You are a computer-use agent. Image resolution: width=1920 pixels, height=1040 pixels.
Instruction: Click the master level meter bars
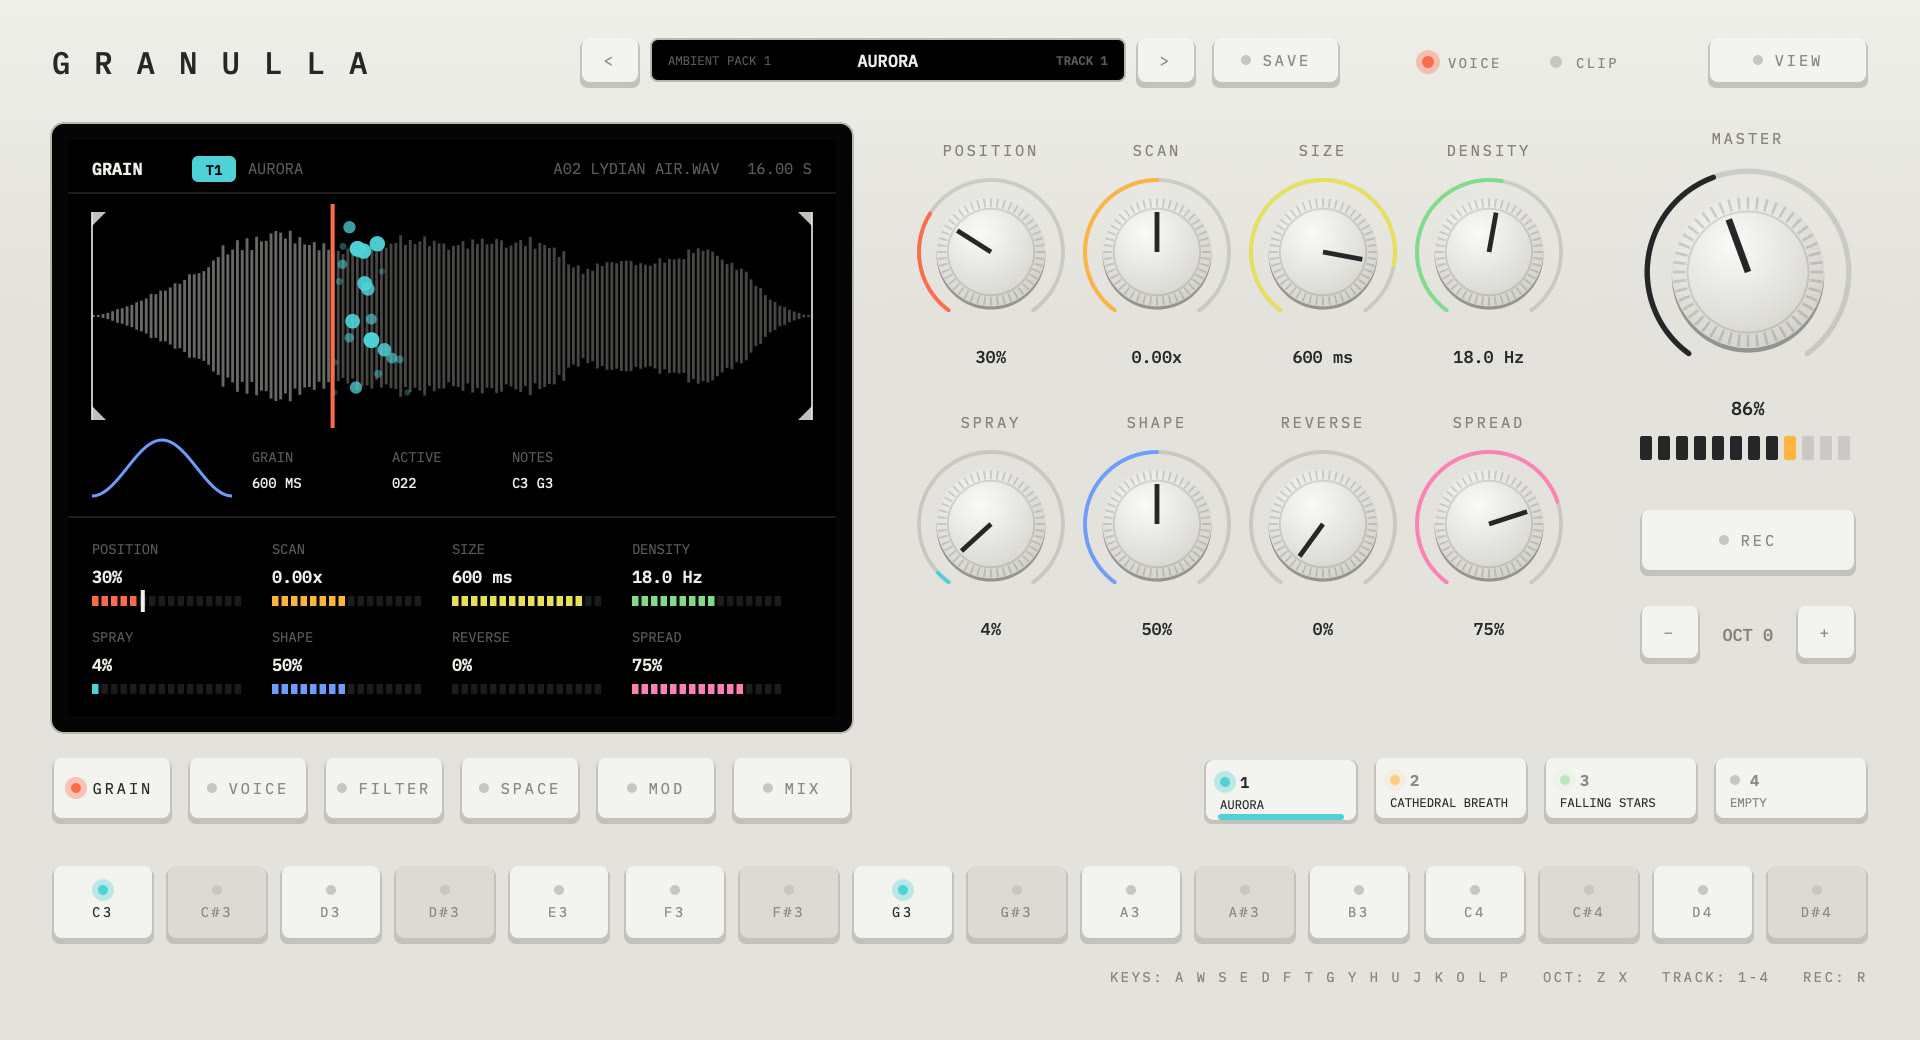point(1745,448)
